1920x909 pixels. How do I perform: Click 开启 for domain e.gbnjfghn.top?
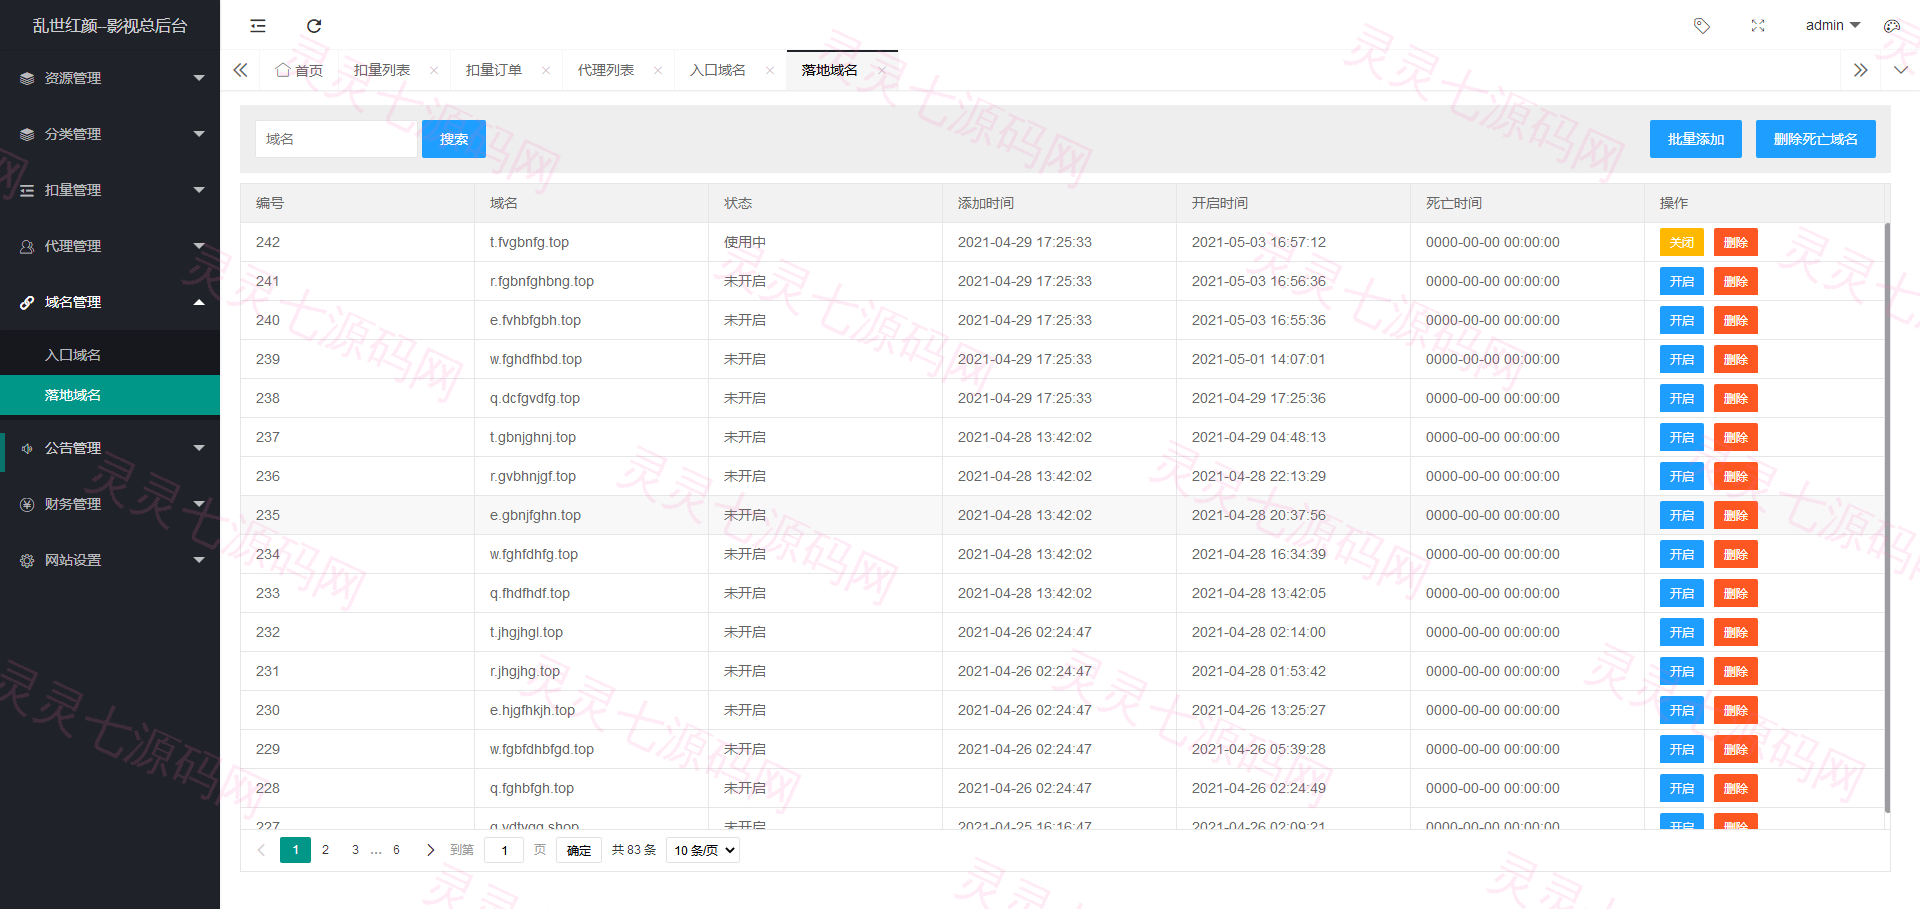pyautogui.click(x=1682, y=515)
